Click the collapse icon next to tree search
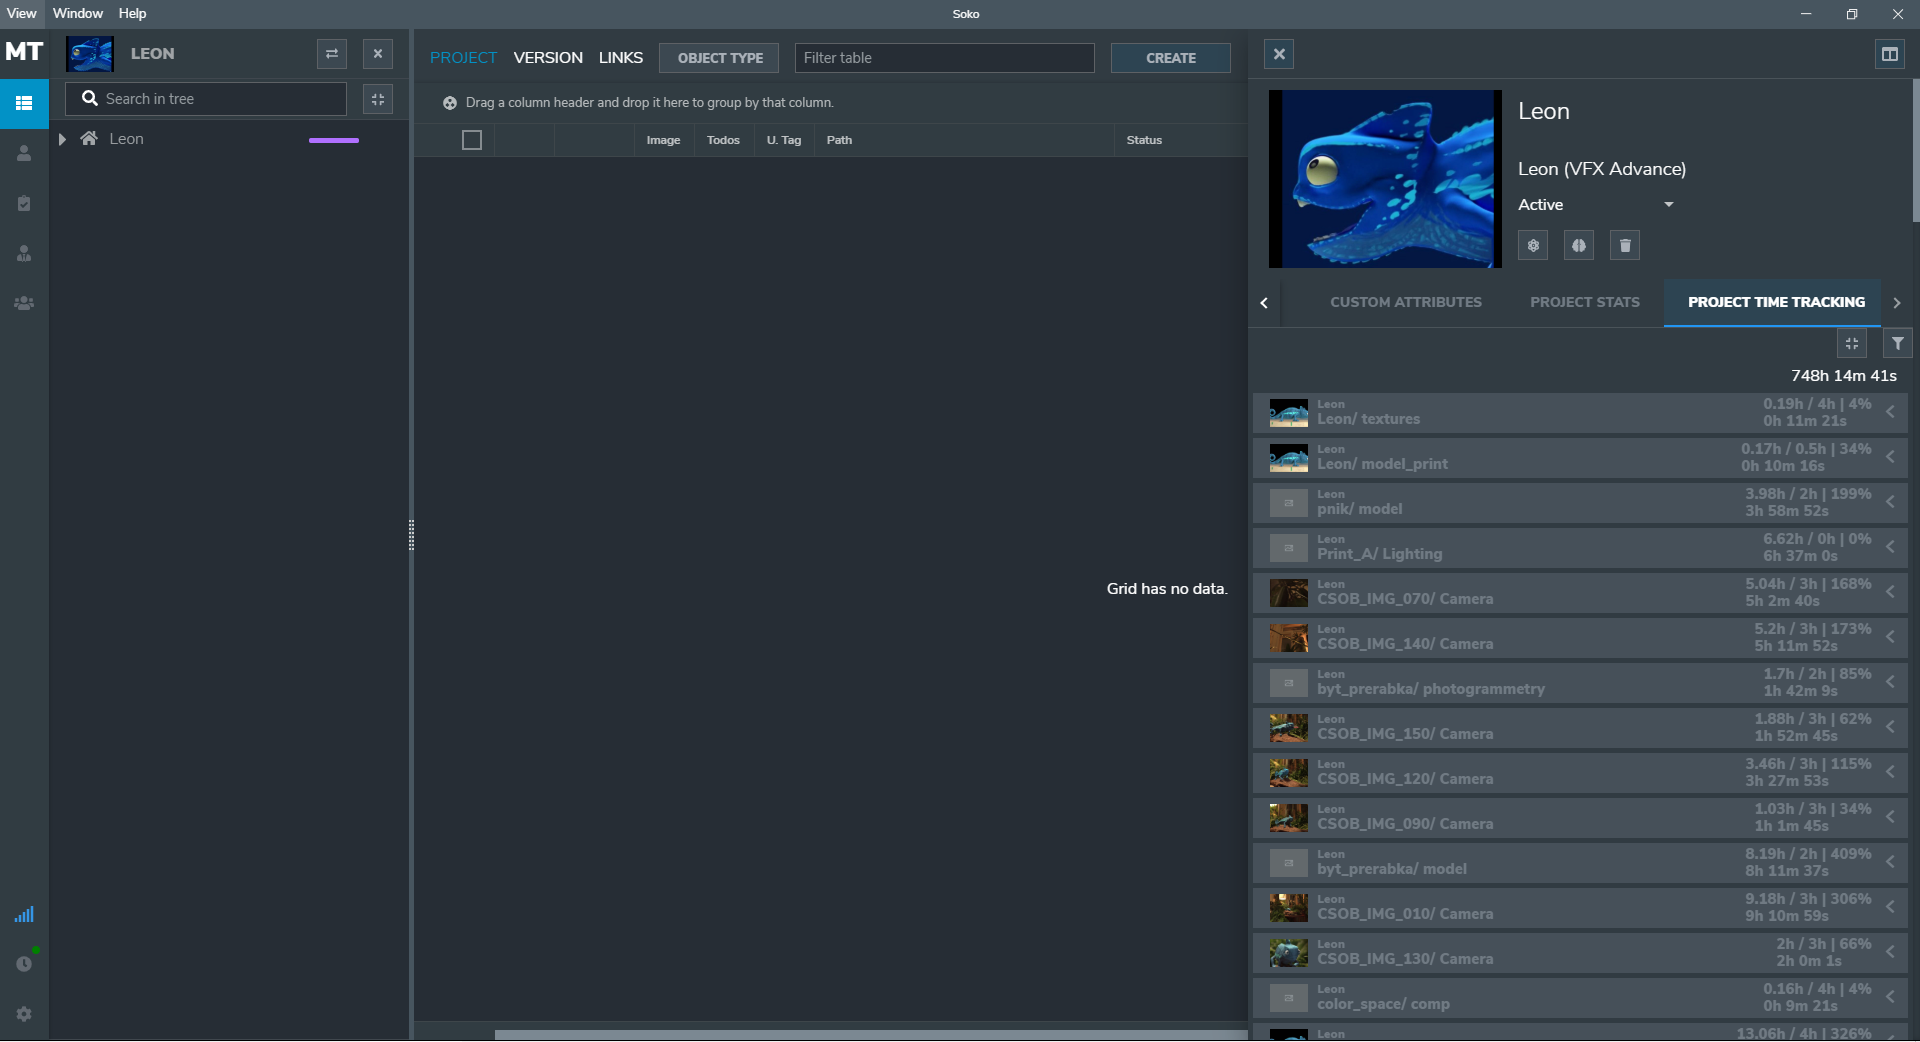This screenshot has width=1920, height=1042. pyautogui.click(x=378, y=99)
